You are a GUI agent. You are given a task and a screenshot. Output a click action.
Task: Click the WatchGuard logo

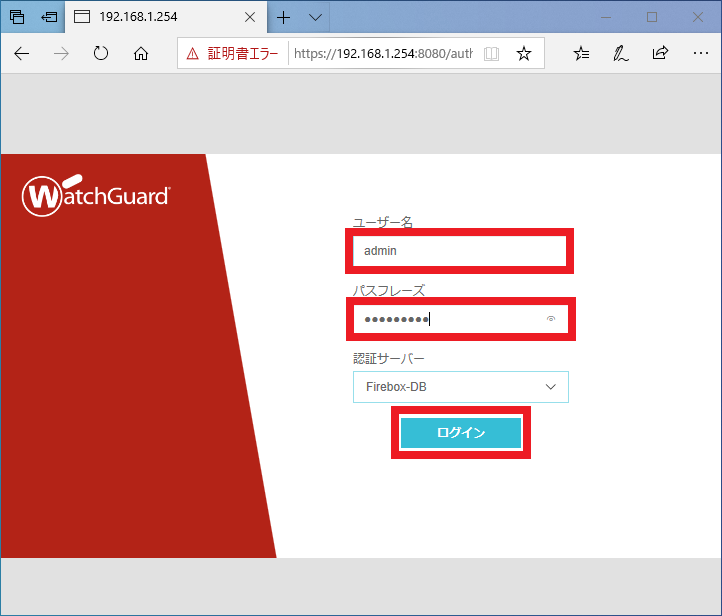point(96,195)
